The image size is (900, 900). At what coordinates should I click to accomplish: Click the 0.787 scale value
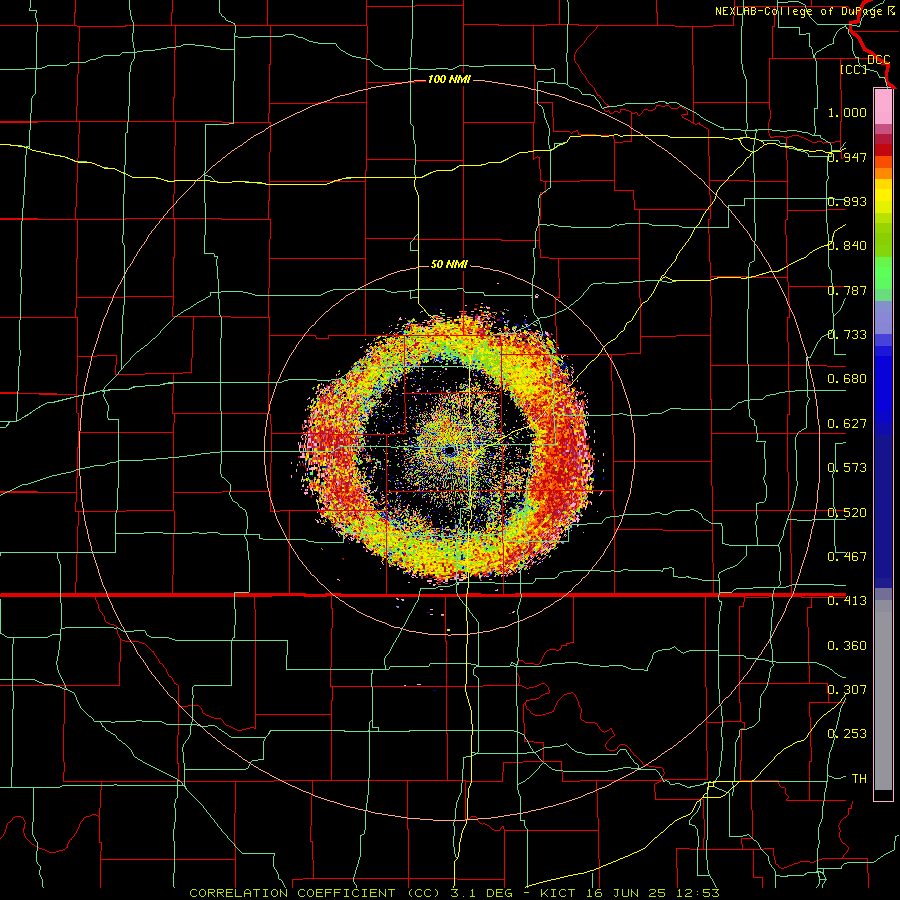(x=847, y=290)
